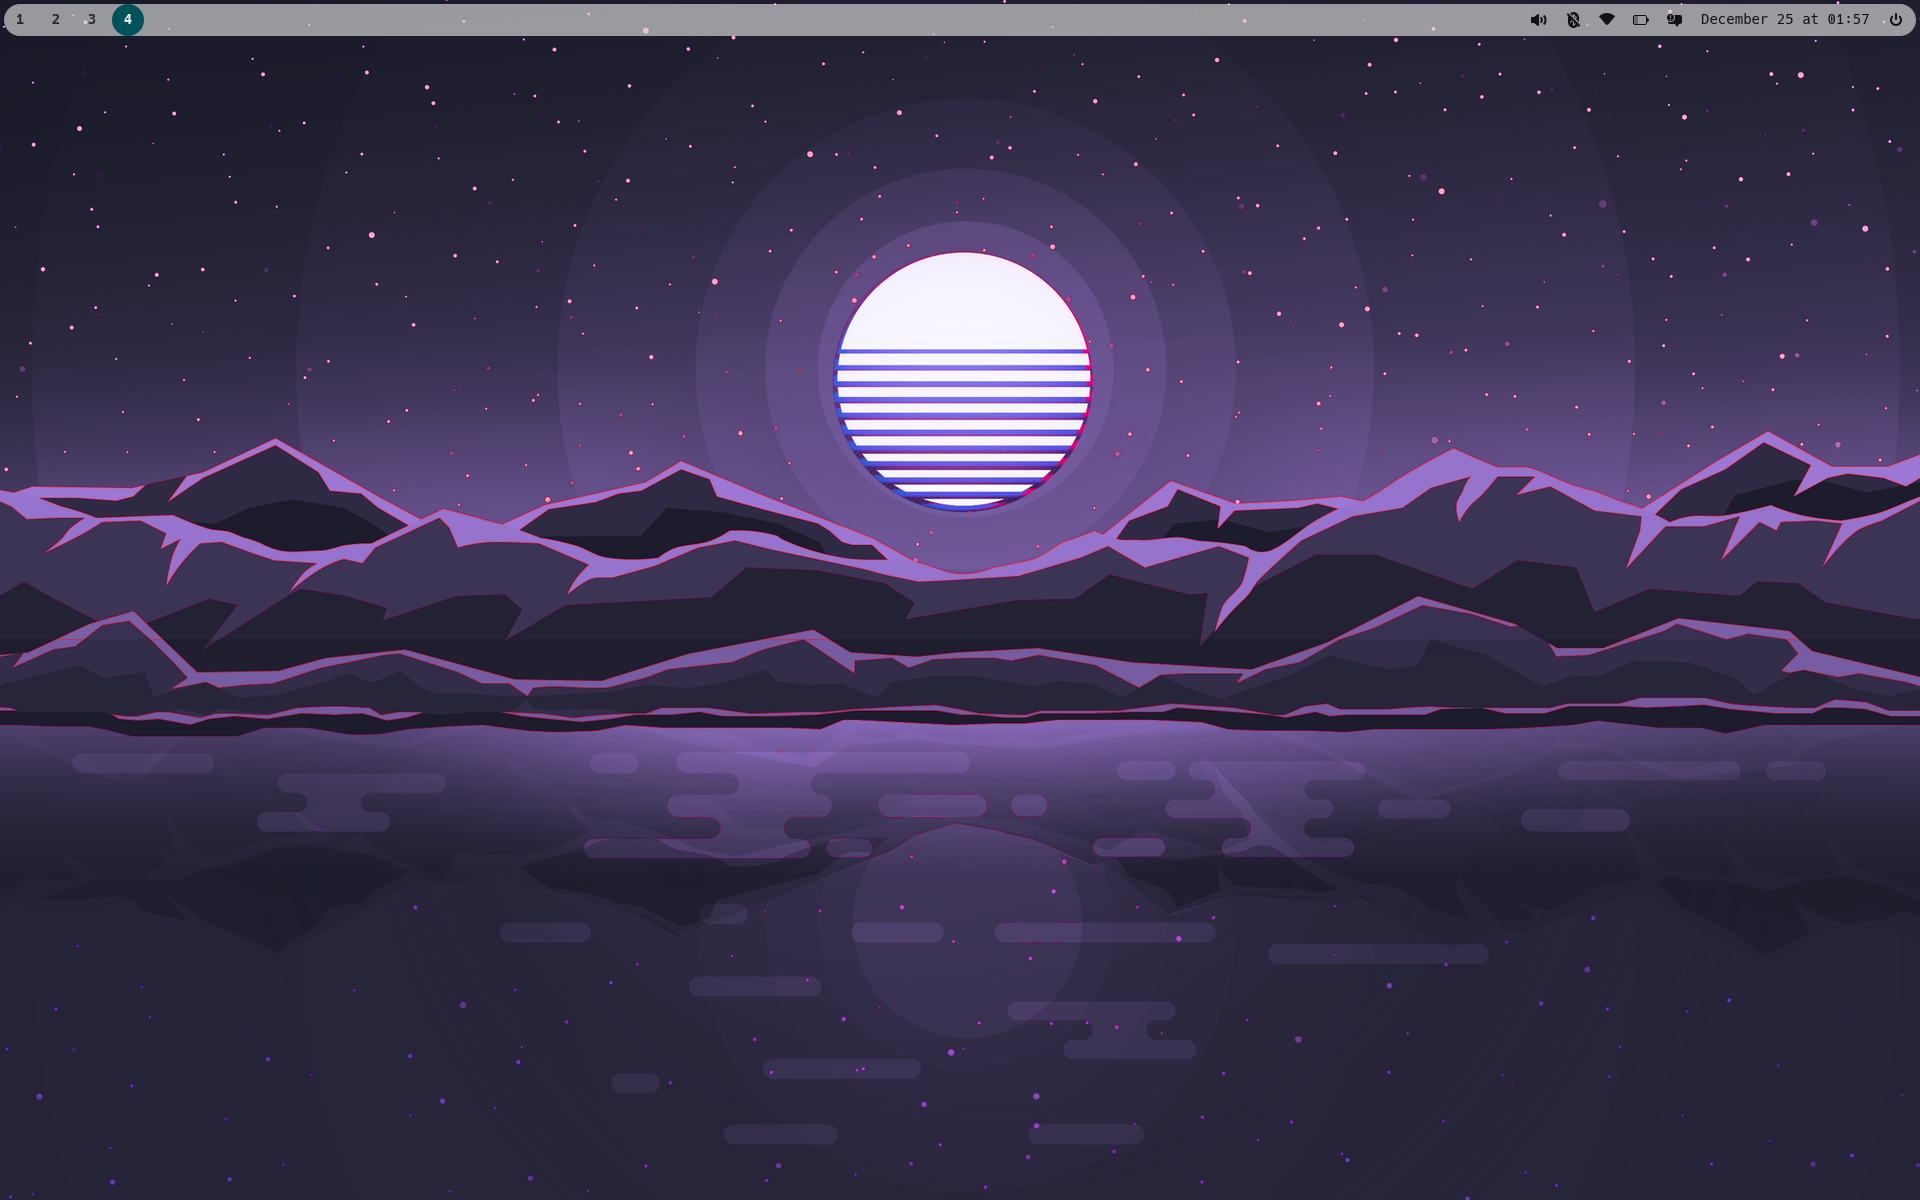Switch to workspace 1
The width and height of the screenshot is (1920, 1200).
[x=20, y=20]
